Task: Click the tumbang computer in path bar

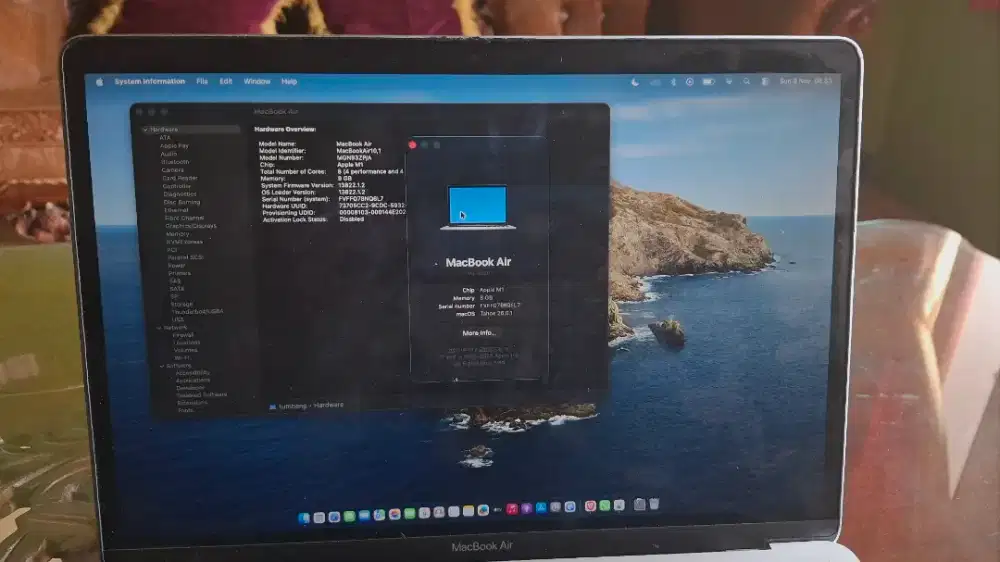Action: (x=288, y=406)
